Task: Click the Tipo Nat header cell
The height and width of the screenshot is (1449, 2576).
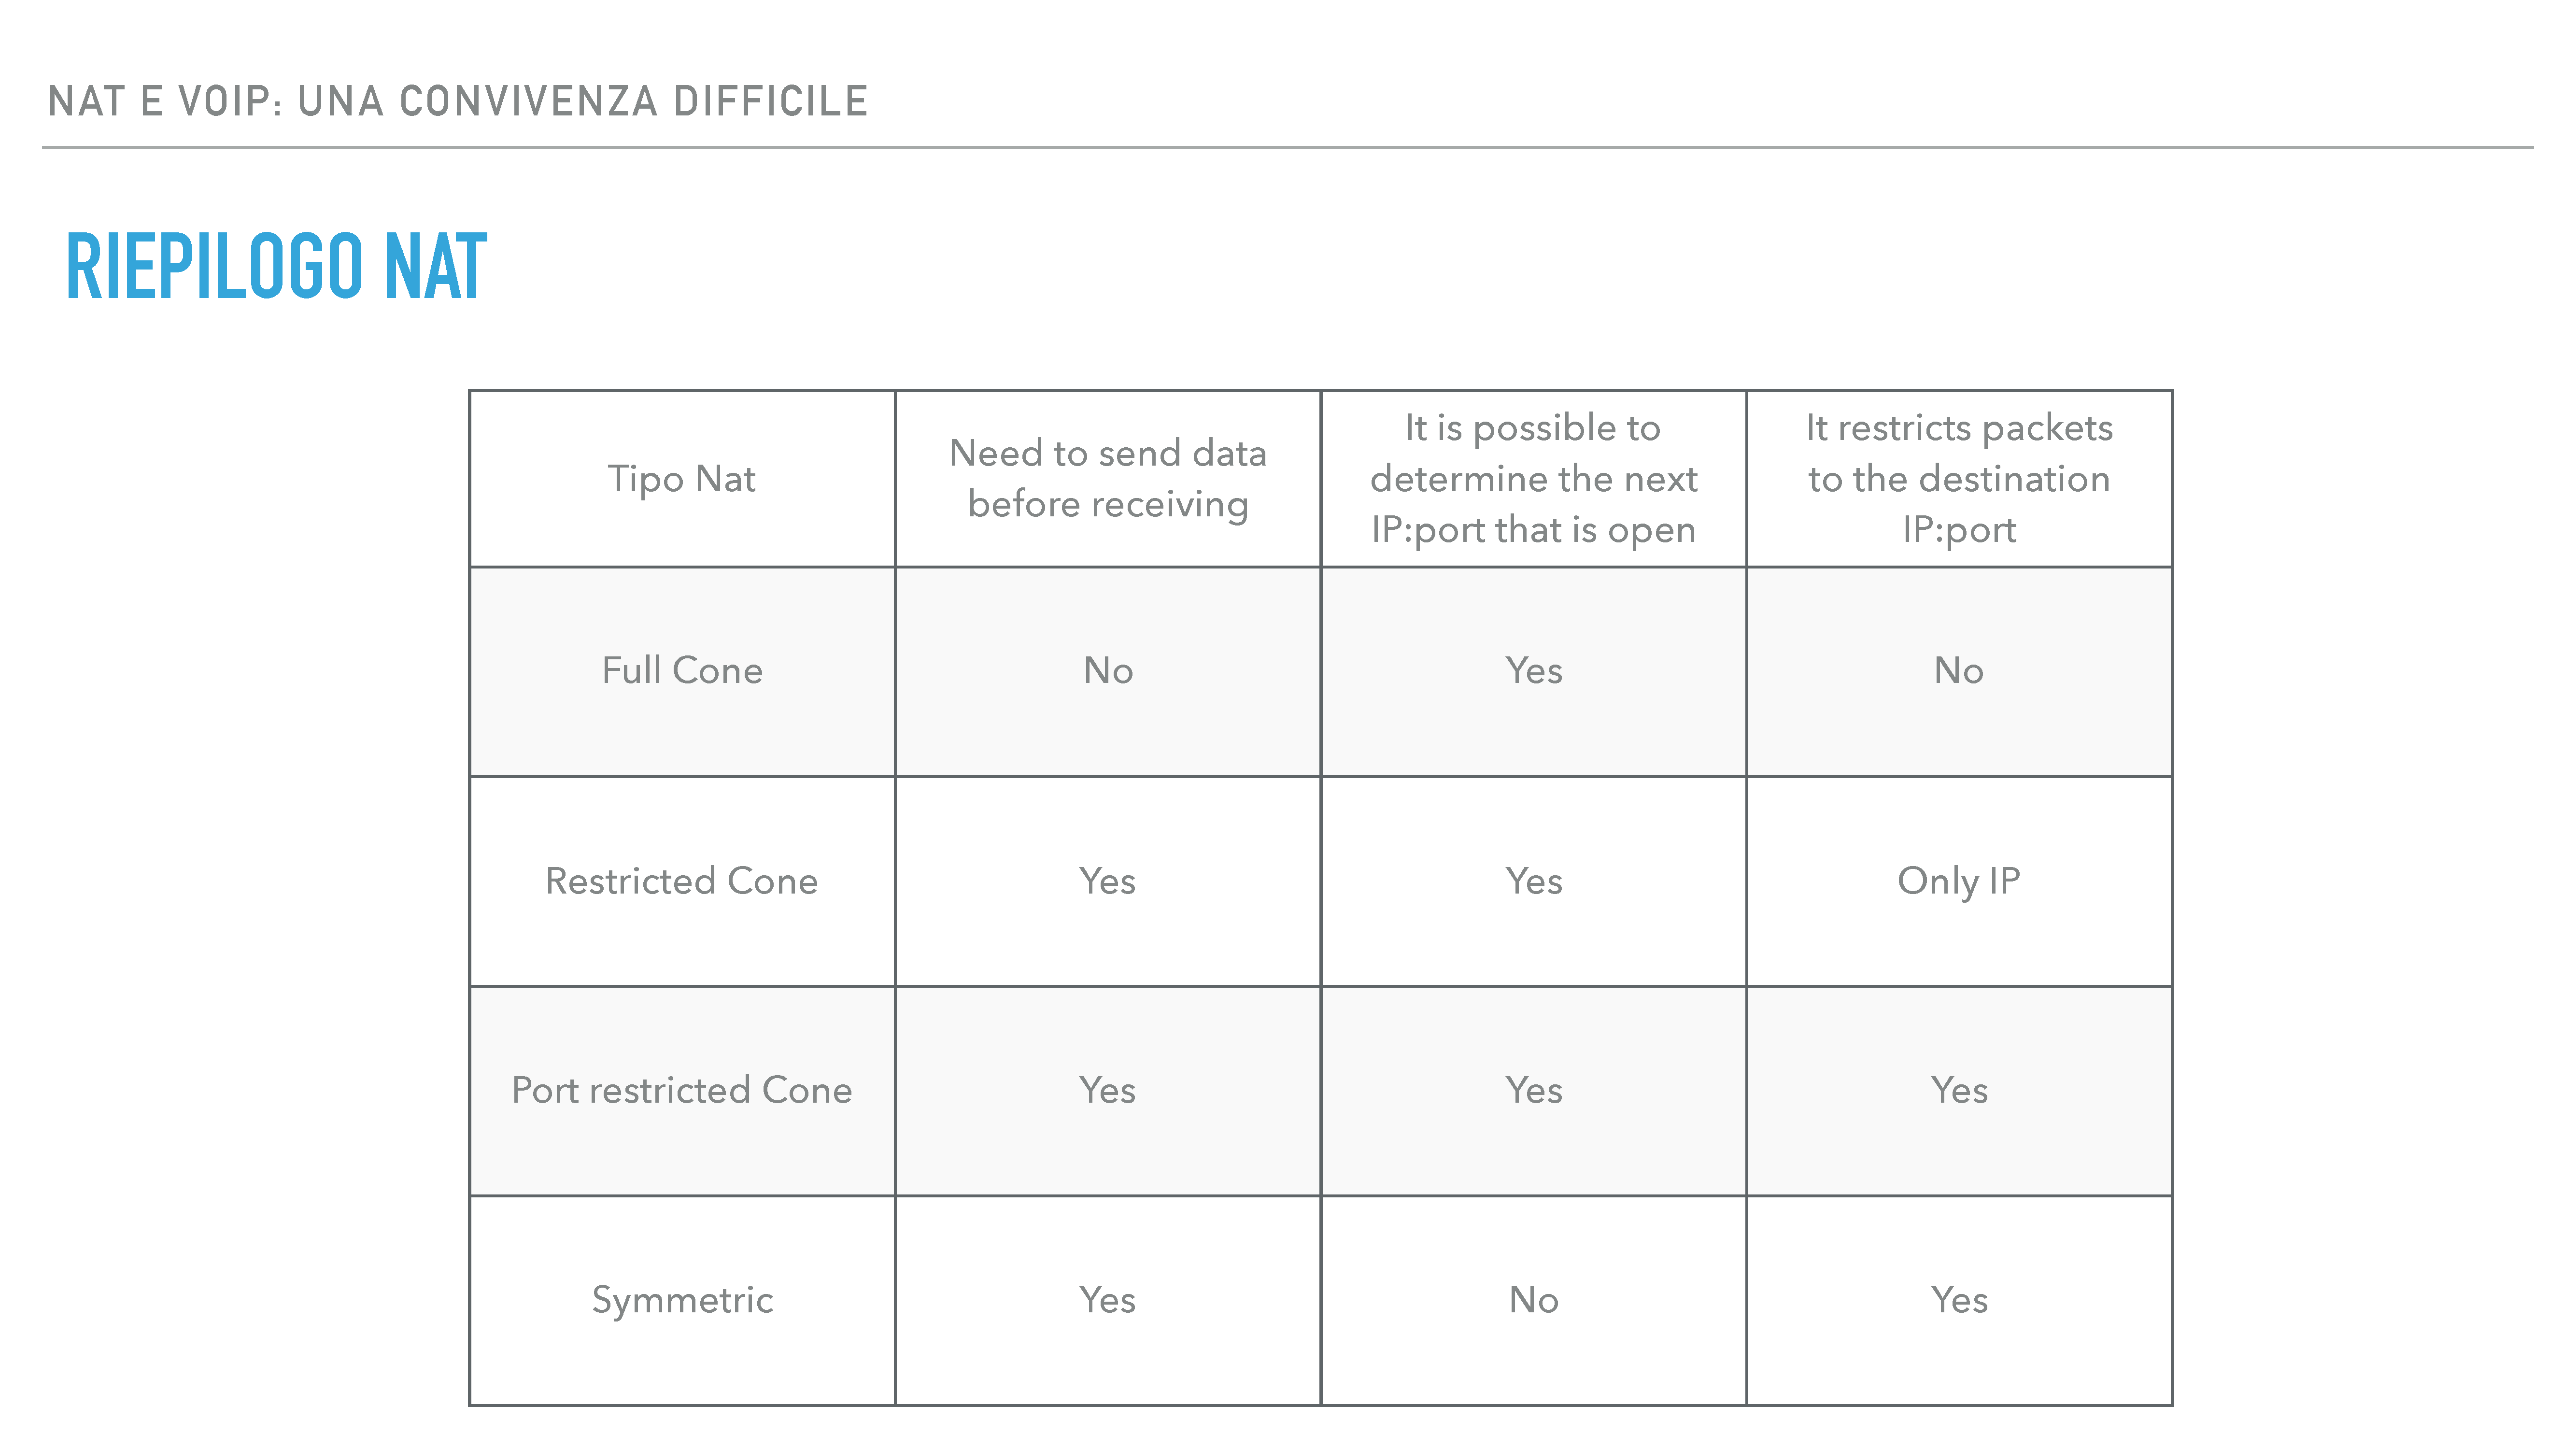Action: point(682,479)
